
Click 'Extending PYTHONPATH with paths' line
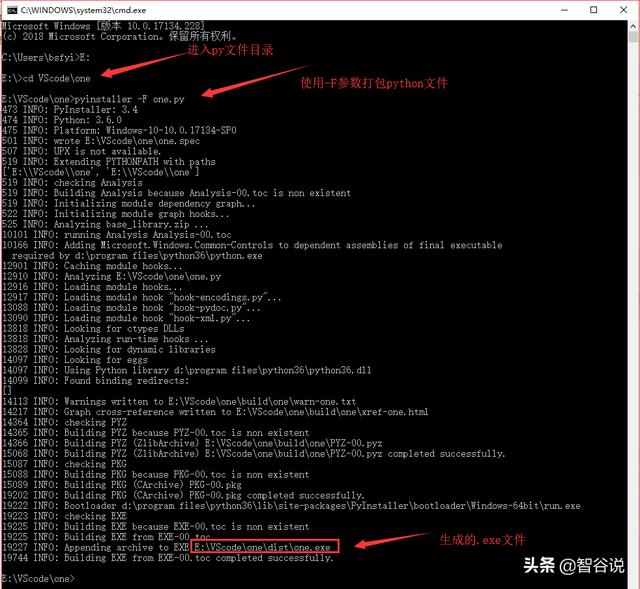click(109, 162)
